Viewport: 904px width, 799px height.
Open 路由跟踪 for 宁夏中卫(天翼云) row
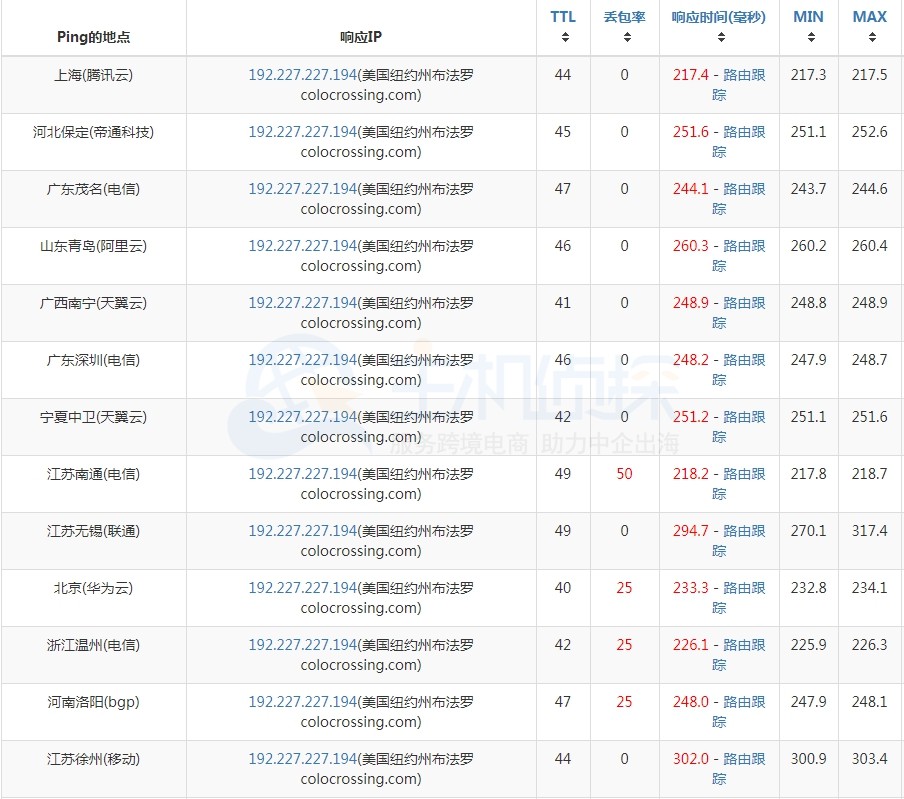pyautogui.click(x=744, y=418)
